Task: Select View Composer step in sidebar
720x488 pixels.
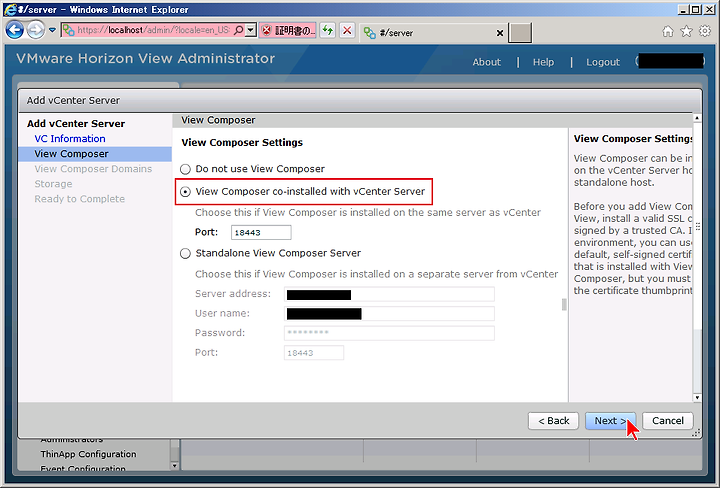Action: click(x=95, y=154)
